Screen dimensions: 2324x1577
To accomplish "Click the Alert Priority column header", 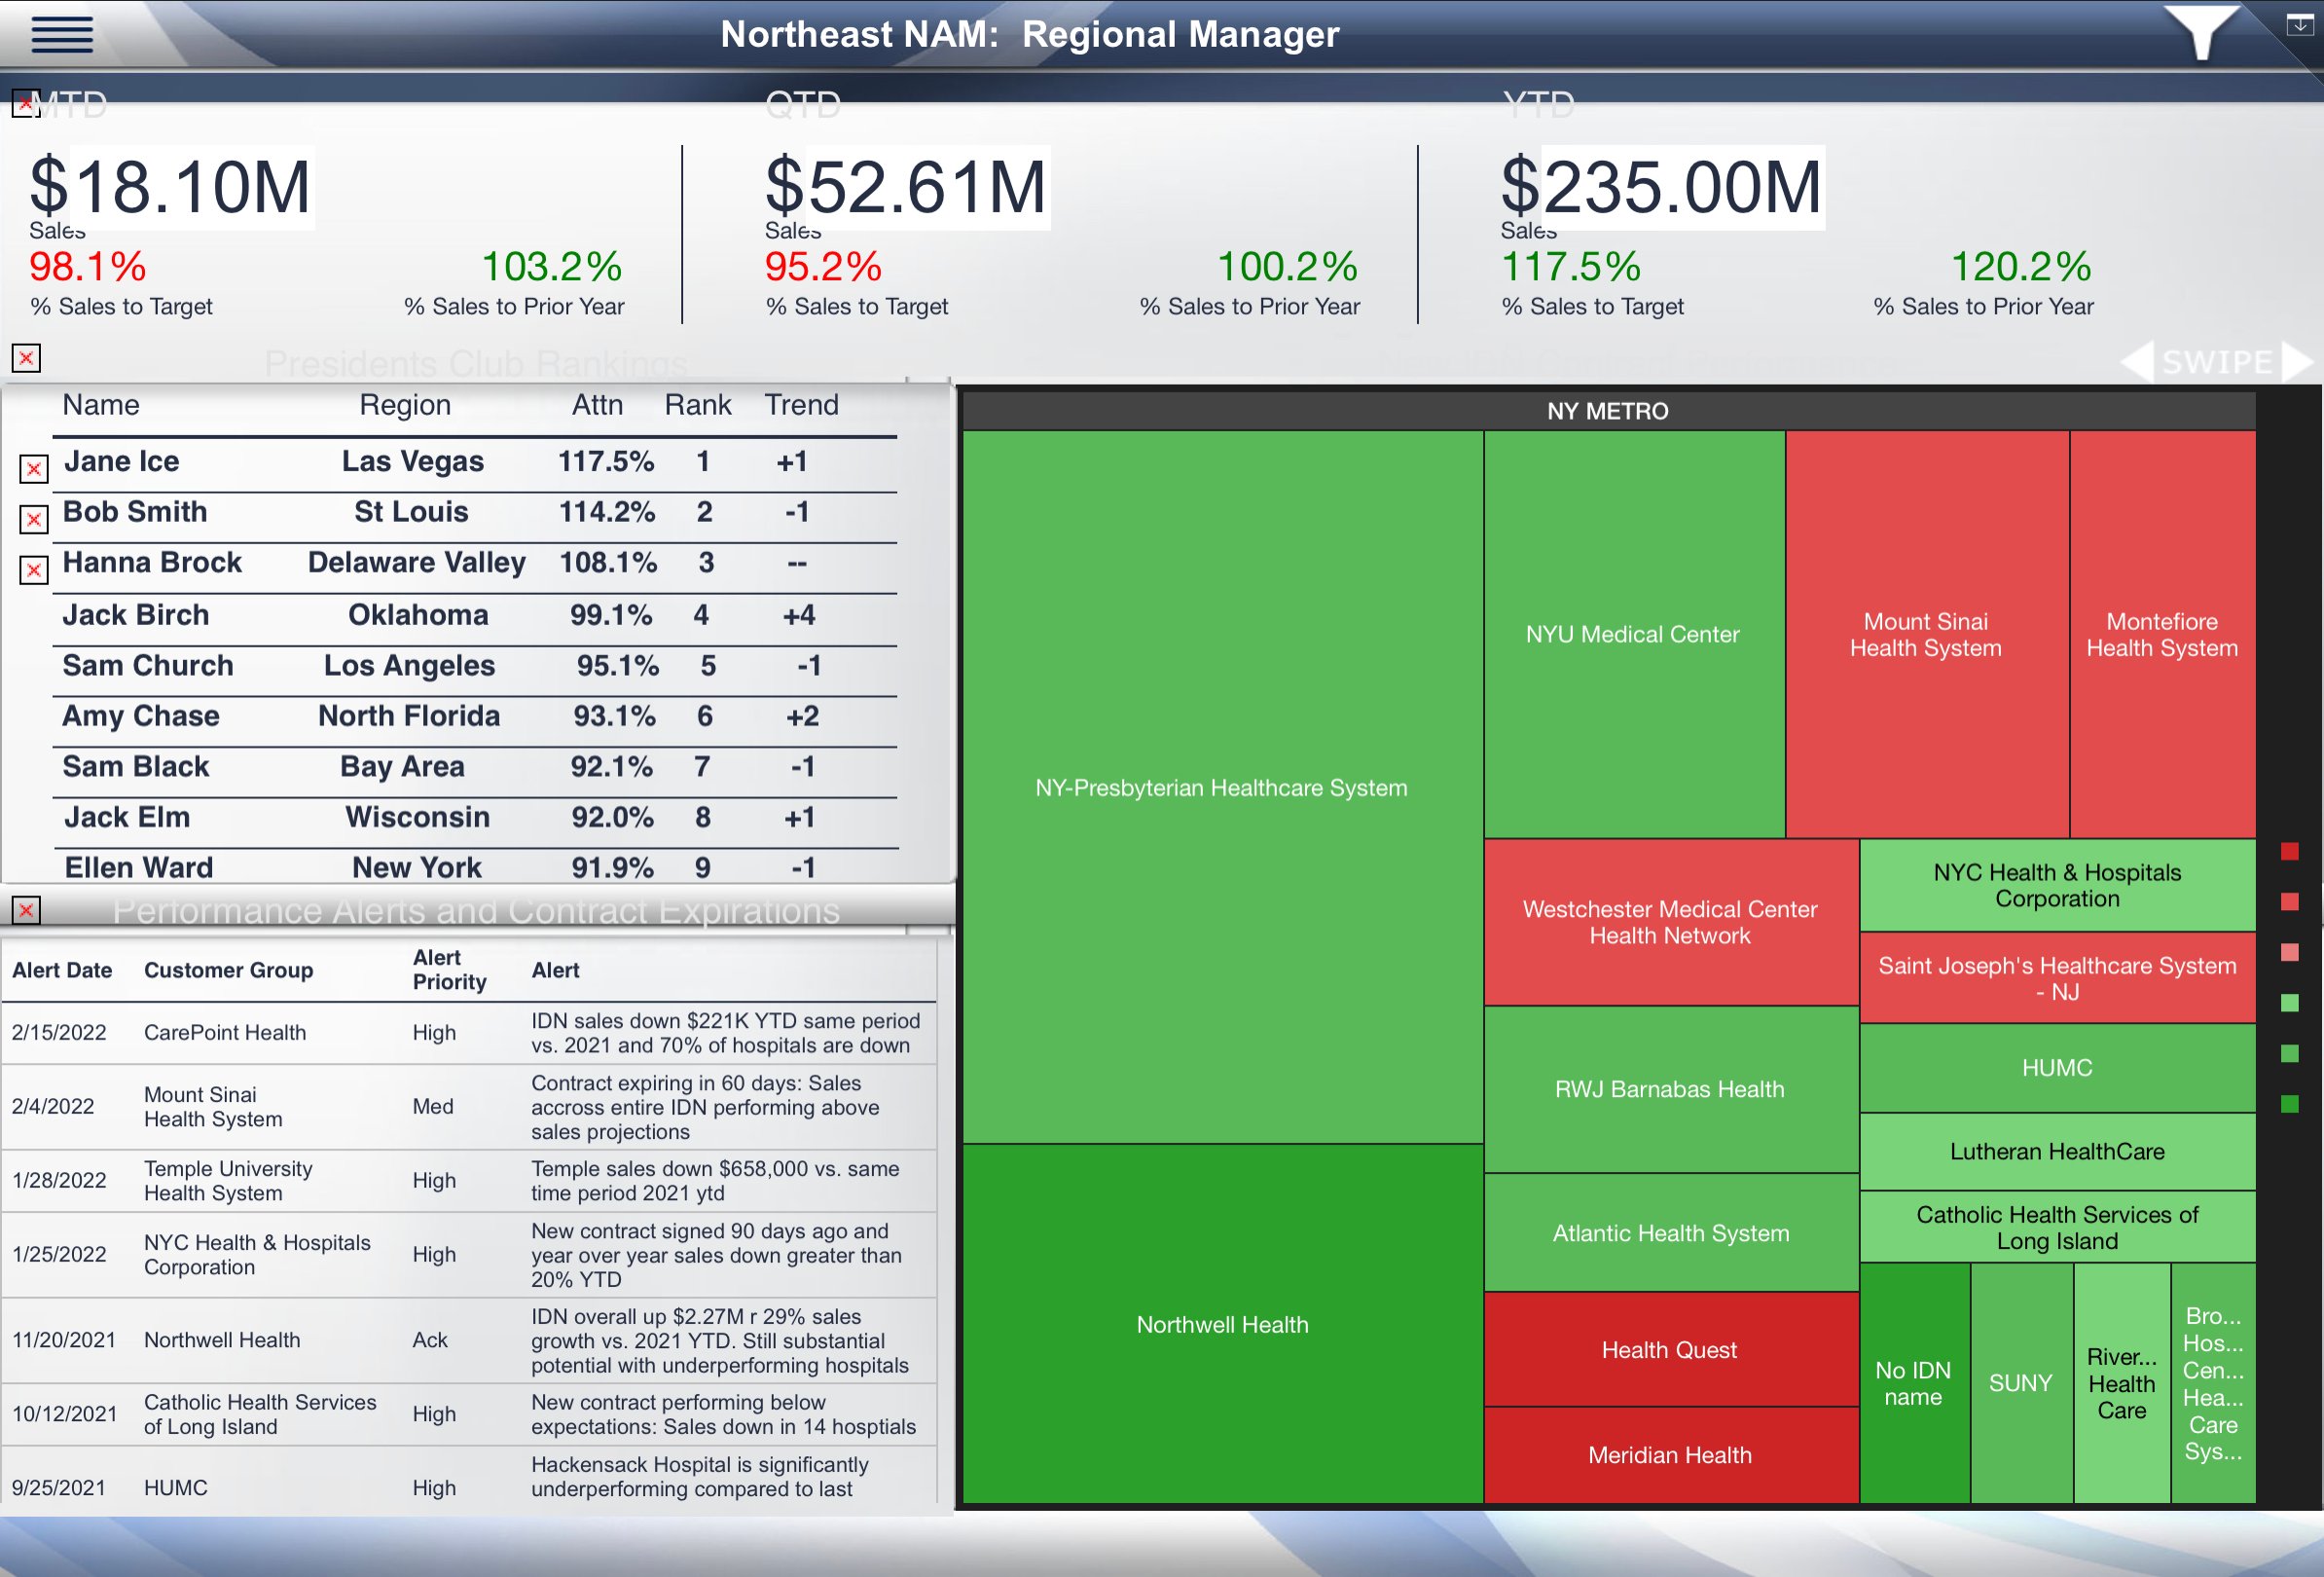I will tap(449, 970).
